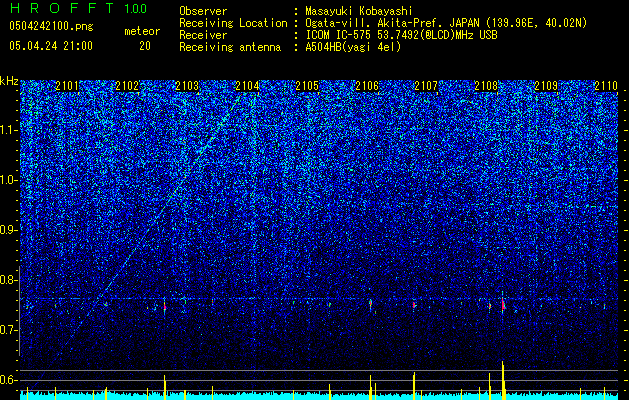Click the 0.7 kHz frequency axis label
This screenshot has width=629, height=400.
(x=8, y=330)
